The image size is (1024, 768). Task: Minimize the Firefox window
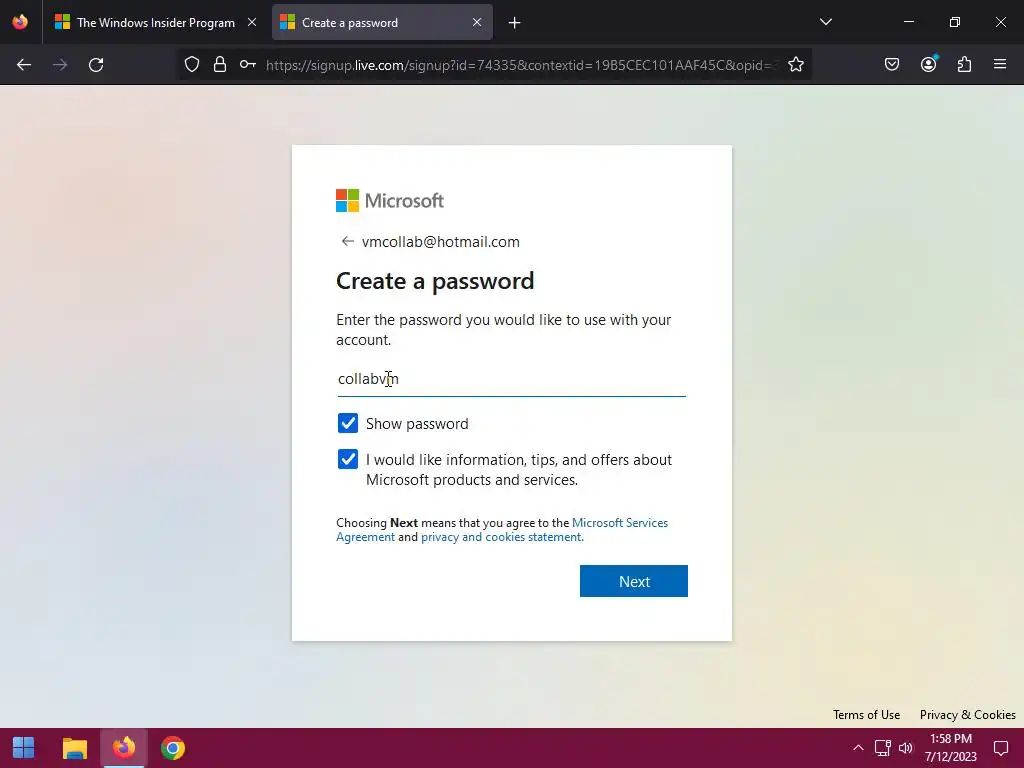coord(908,22)
